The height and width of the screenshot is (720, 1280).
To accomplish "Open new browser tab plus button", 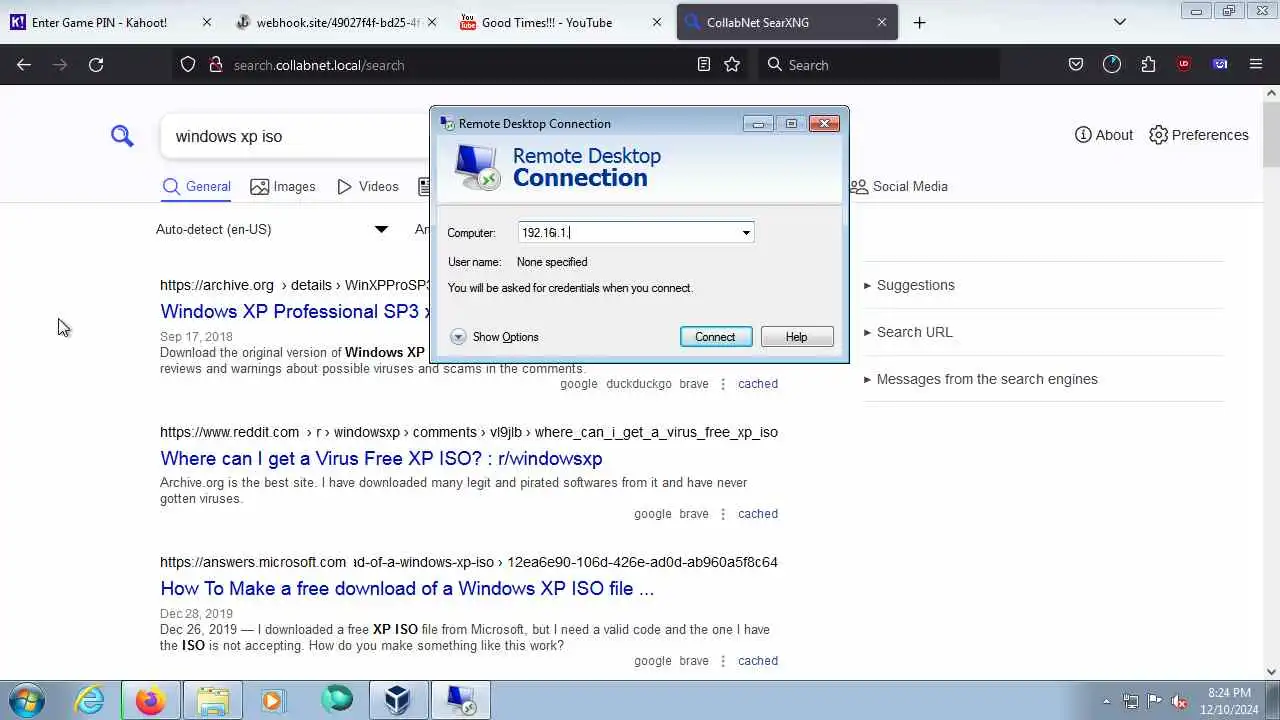I will (x=919, y=22).
